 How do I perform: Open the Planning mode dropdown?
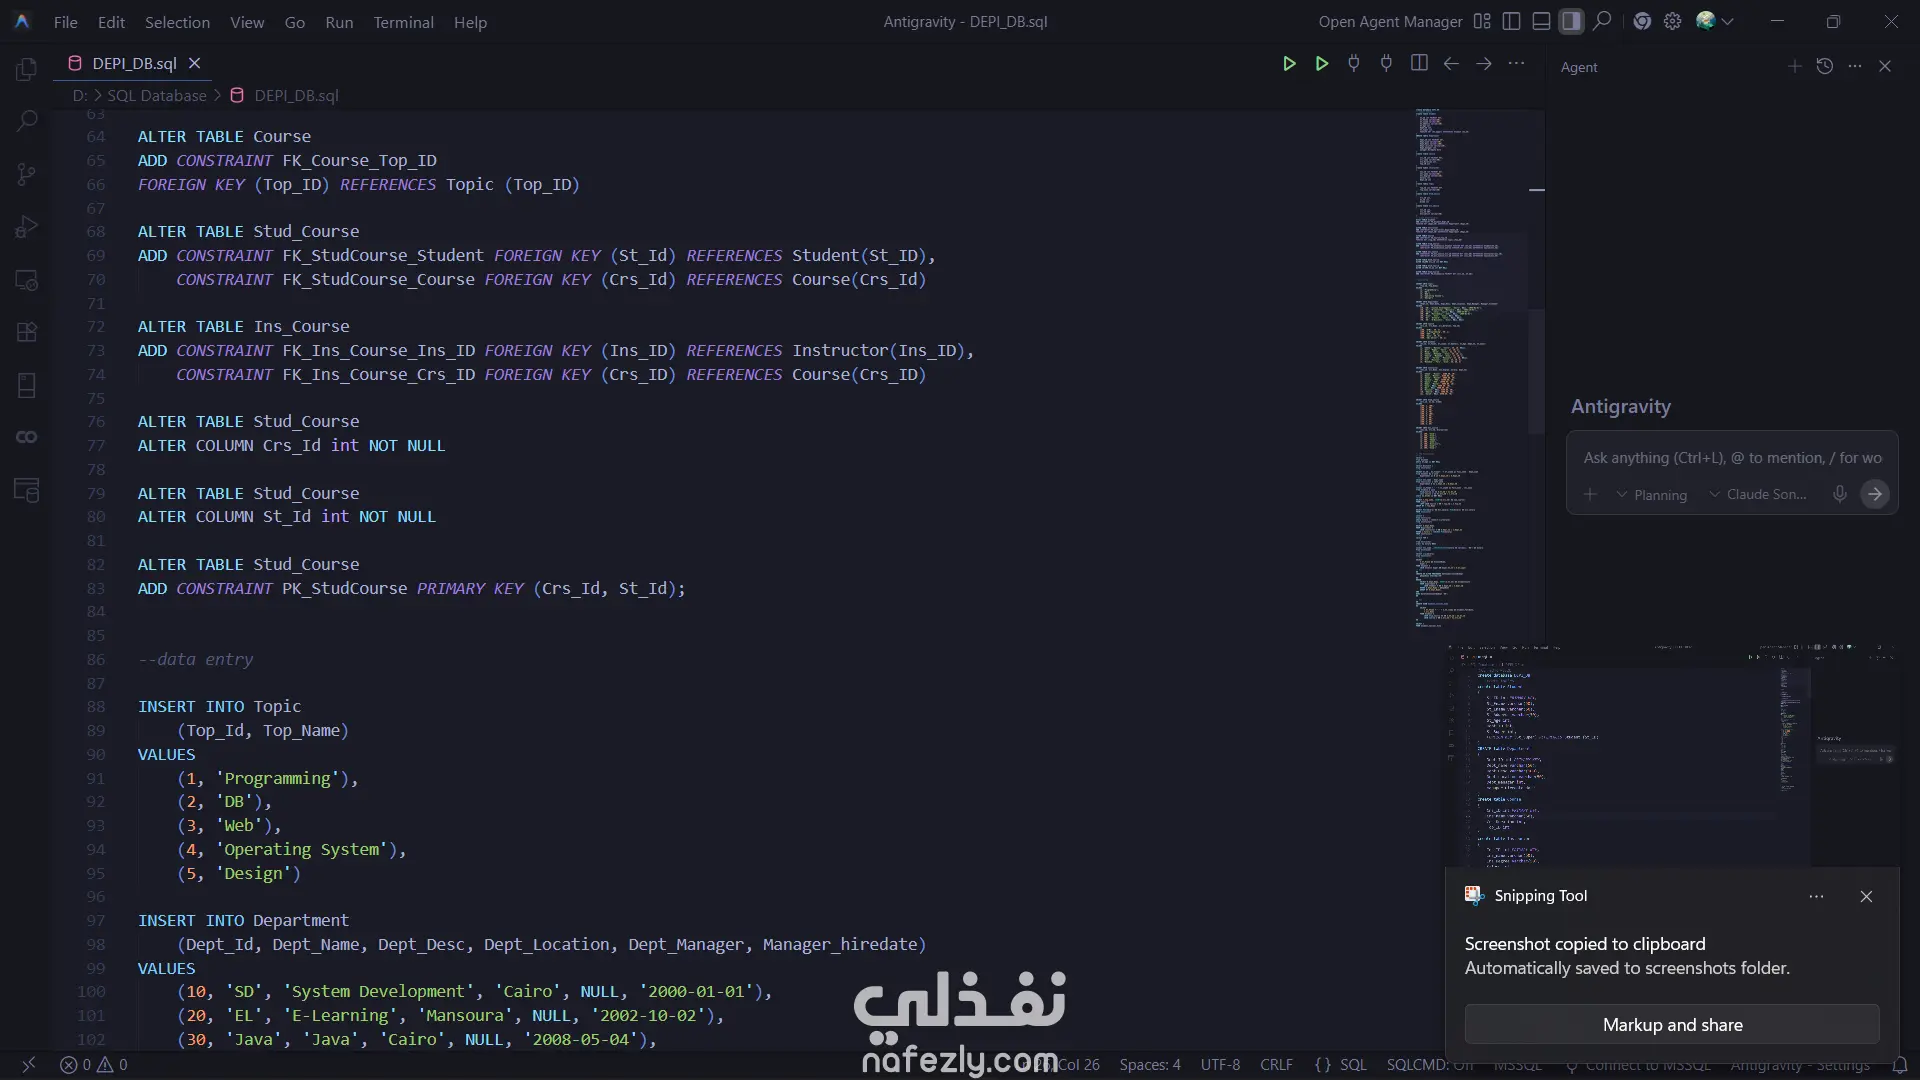click(1651, 495)
